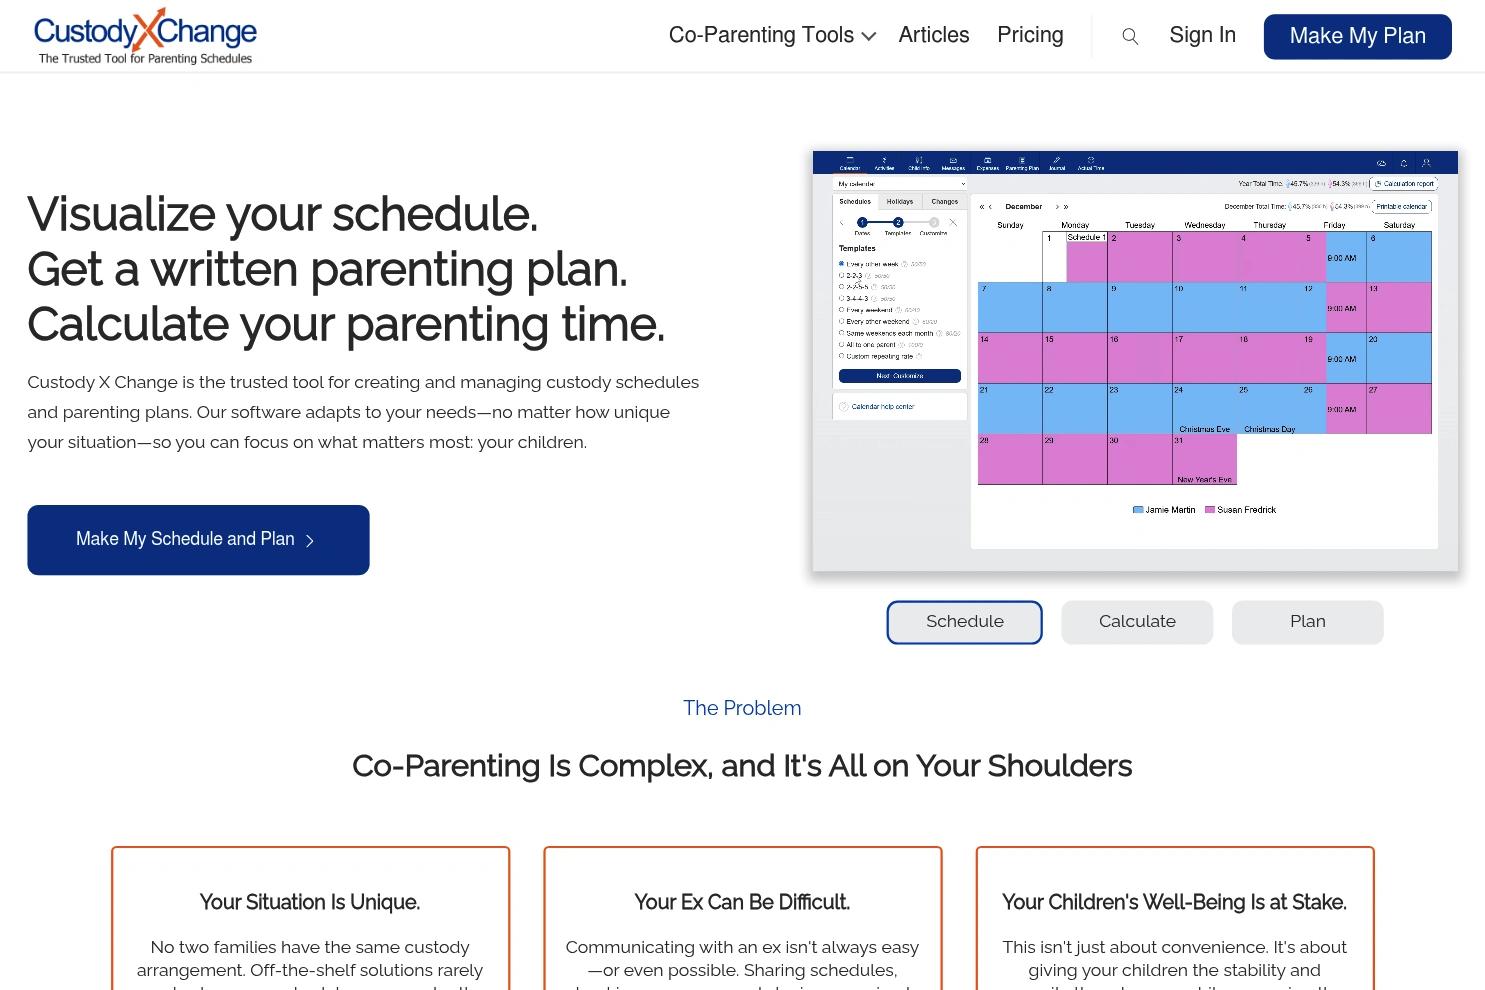Click the notifications bell icon in the preview

[1403, 163]
